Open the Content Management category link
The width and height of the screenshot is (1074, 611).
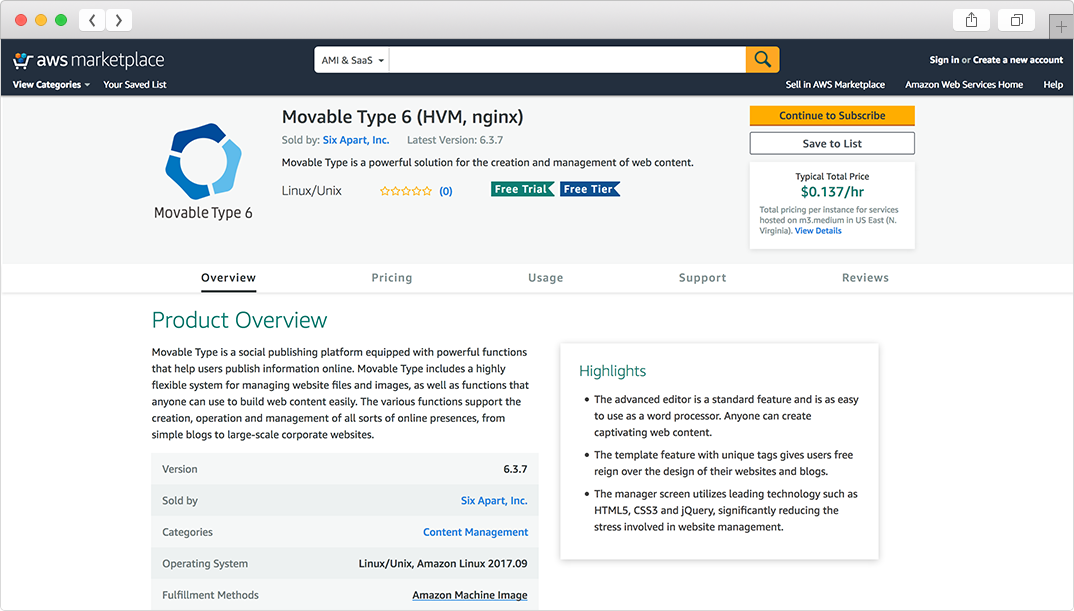475,532
